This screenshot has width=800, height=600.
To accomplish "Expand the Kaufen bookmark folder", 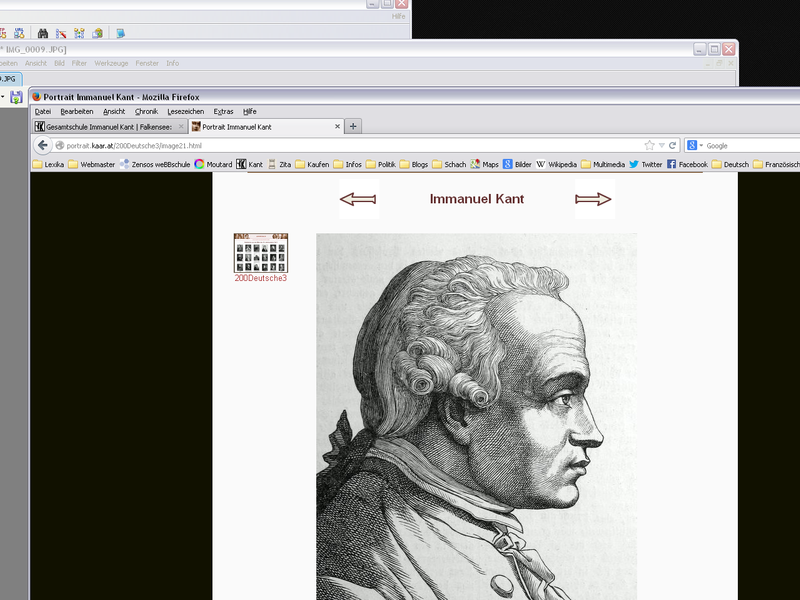I will 312,164.
